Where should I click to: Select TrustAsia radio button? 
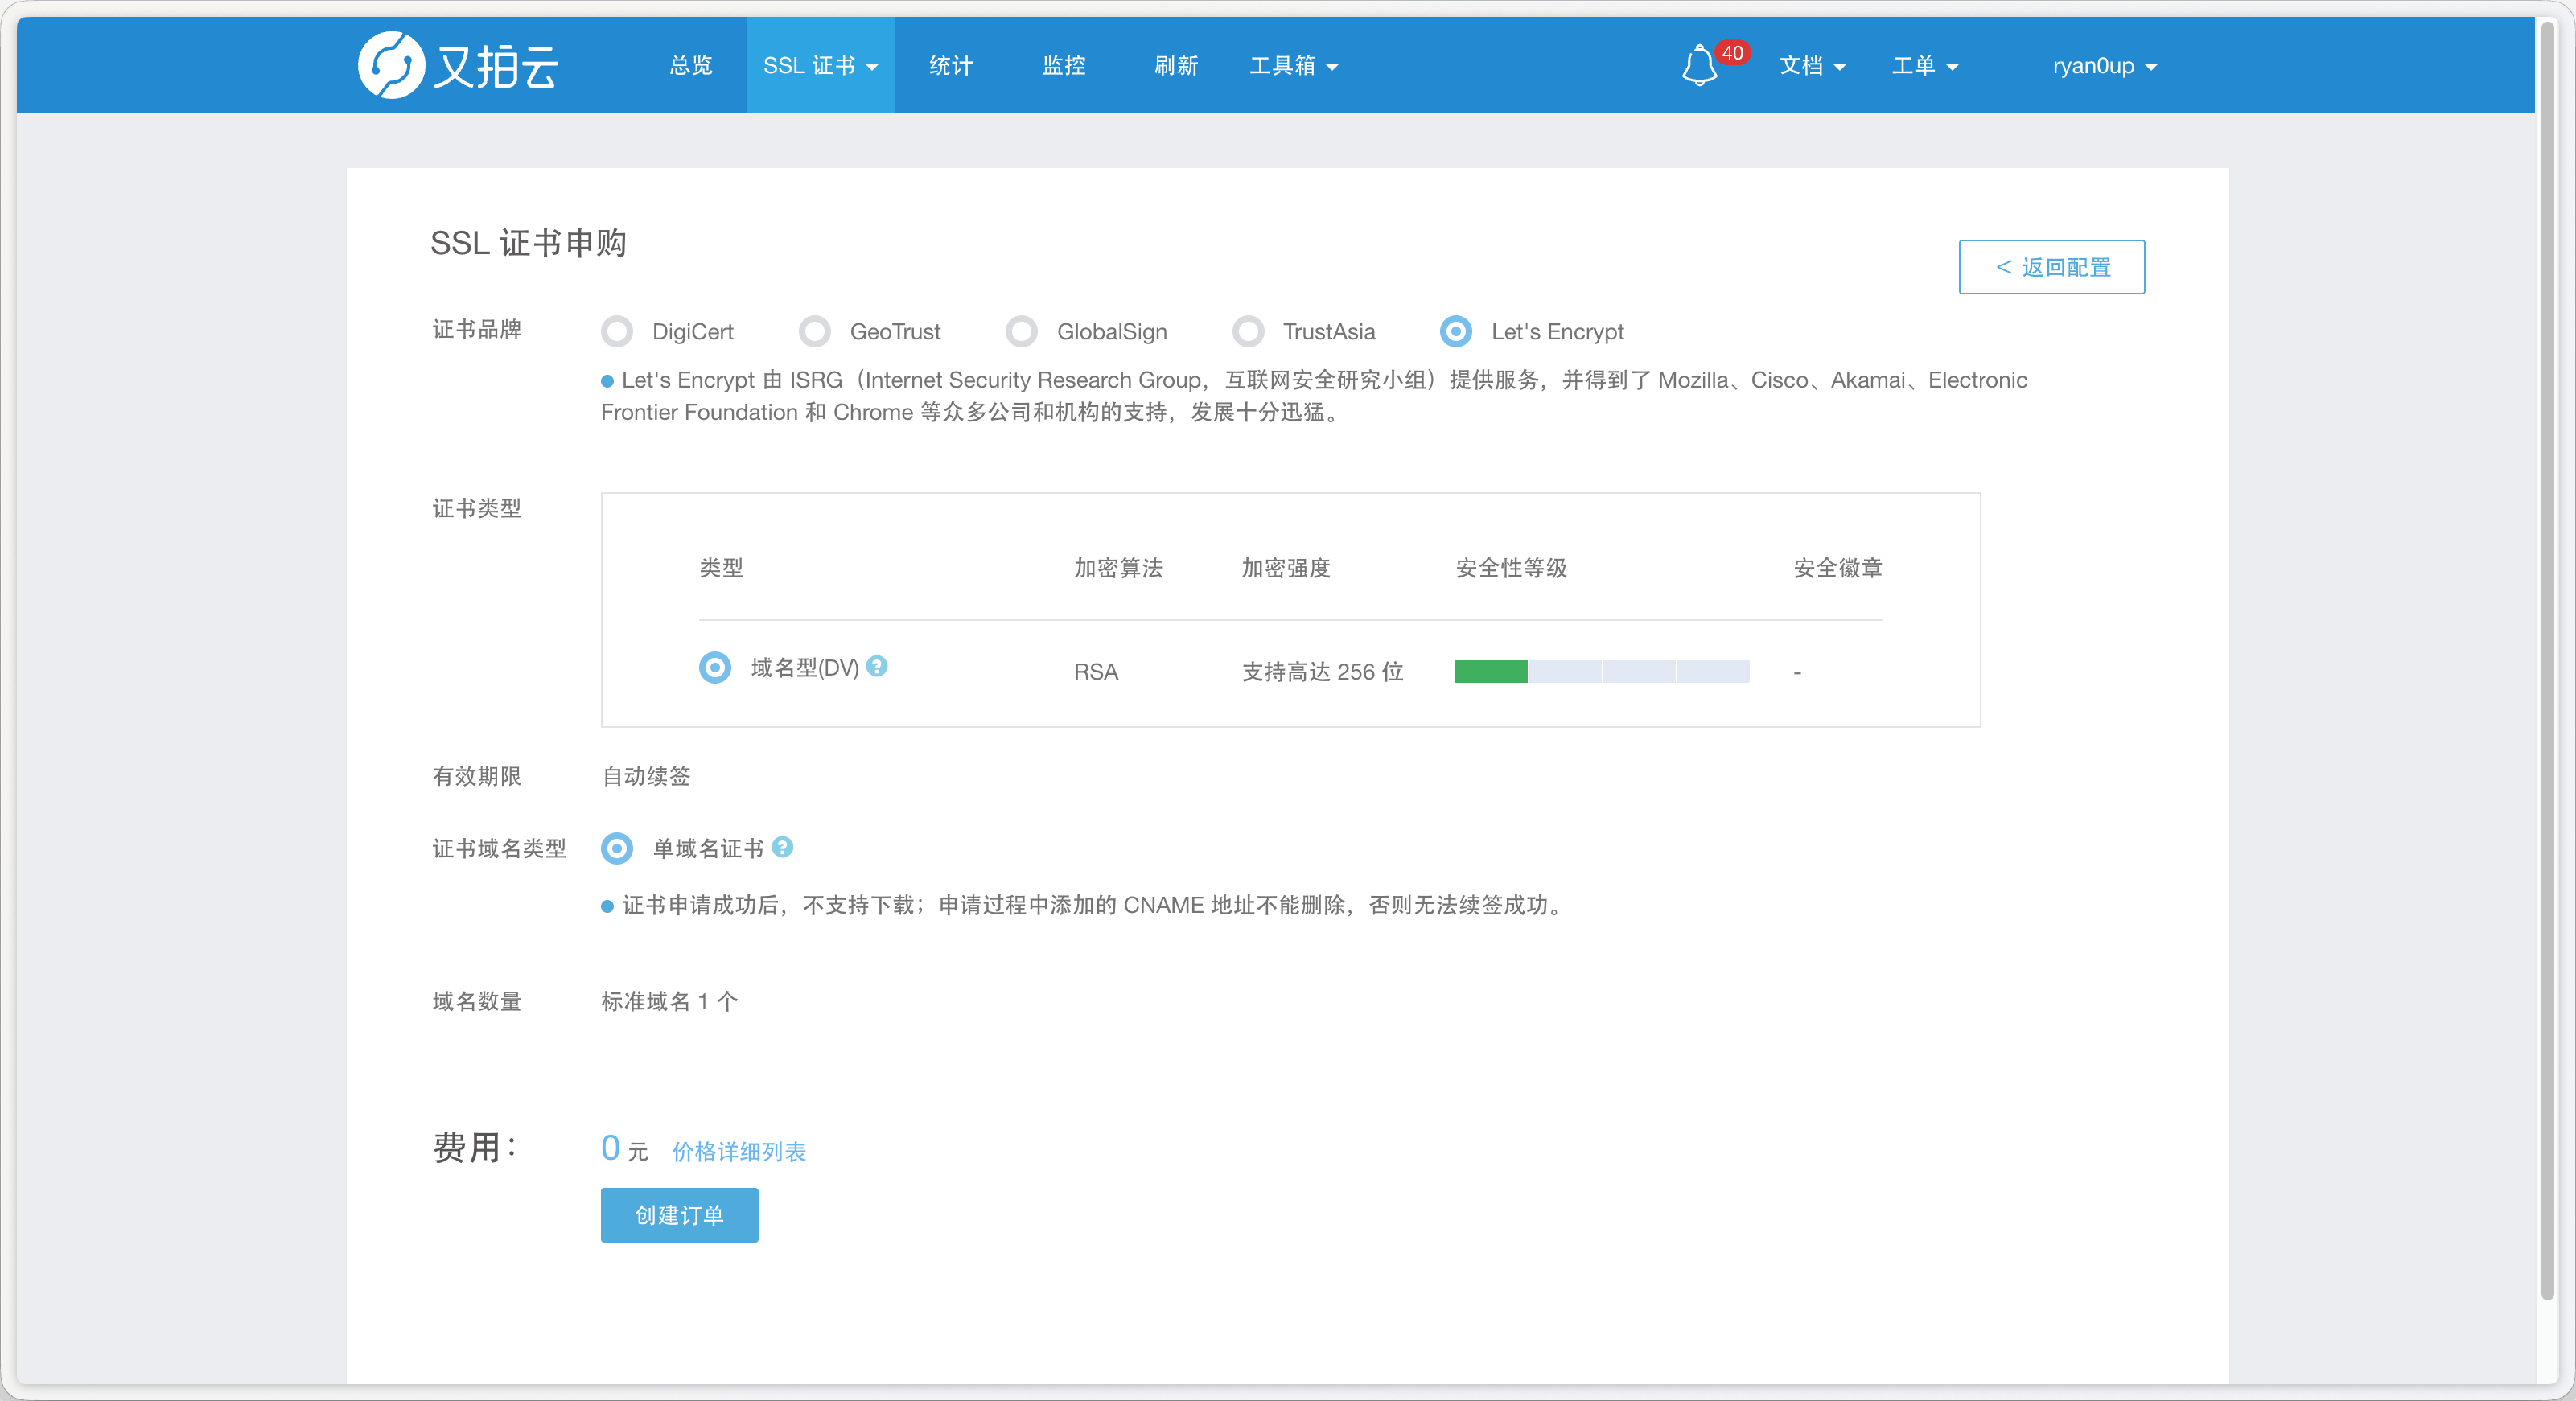(x=1248, y=331)
